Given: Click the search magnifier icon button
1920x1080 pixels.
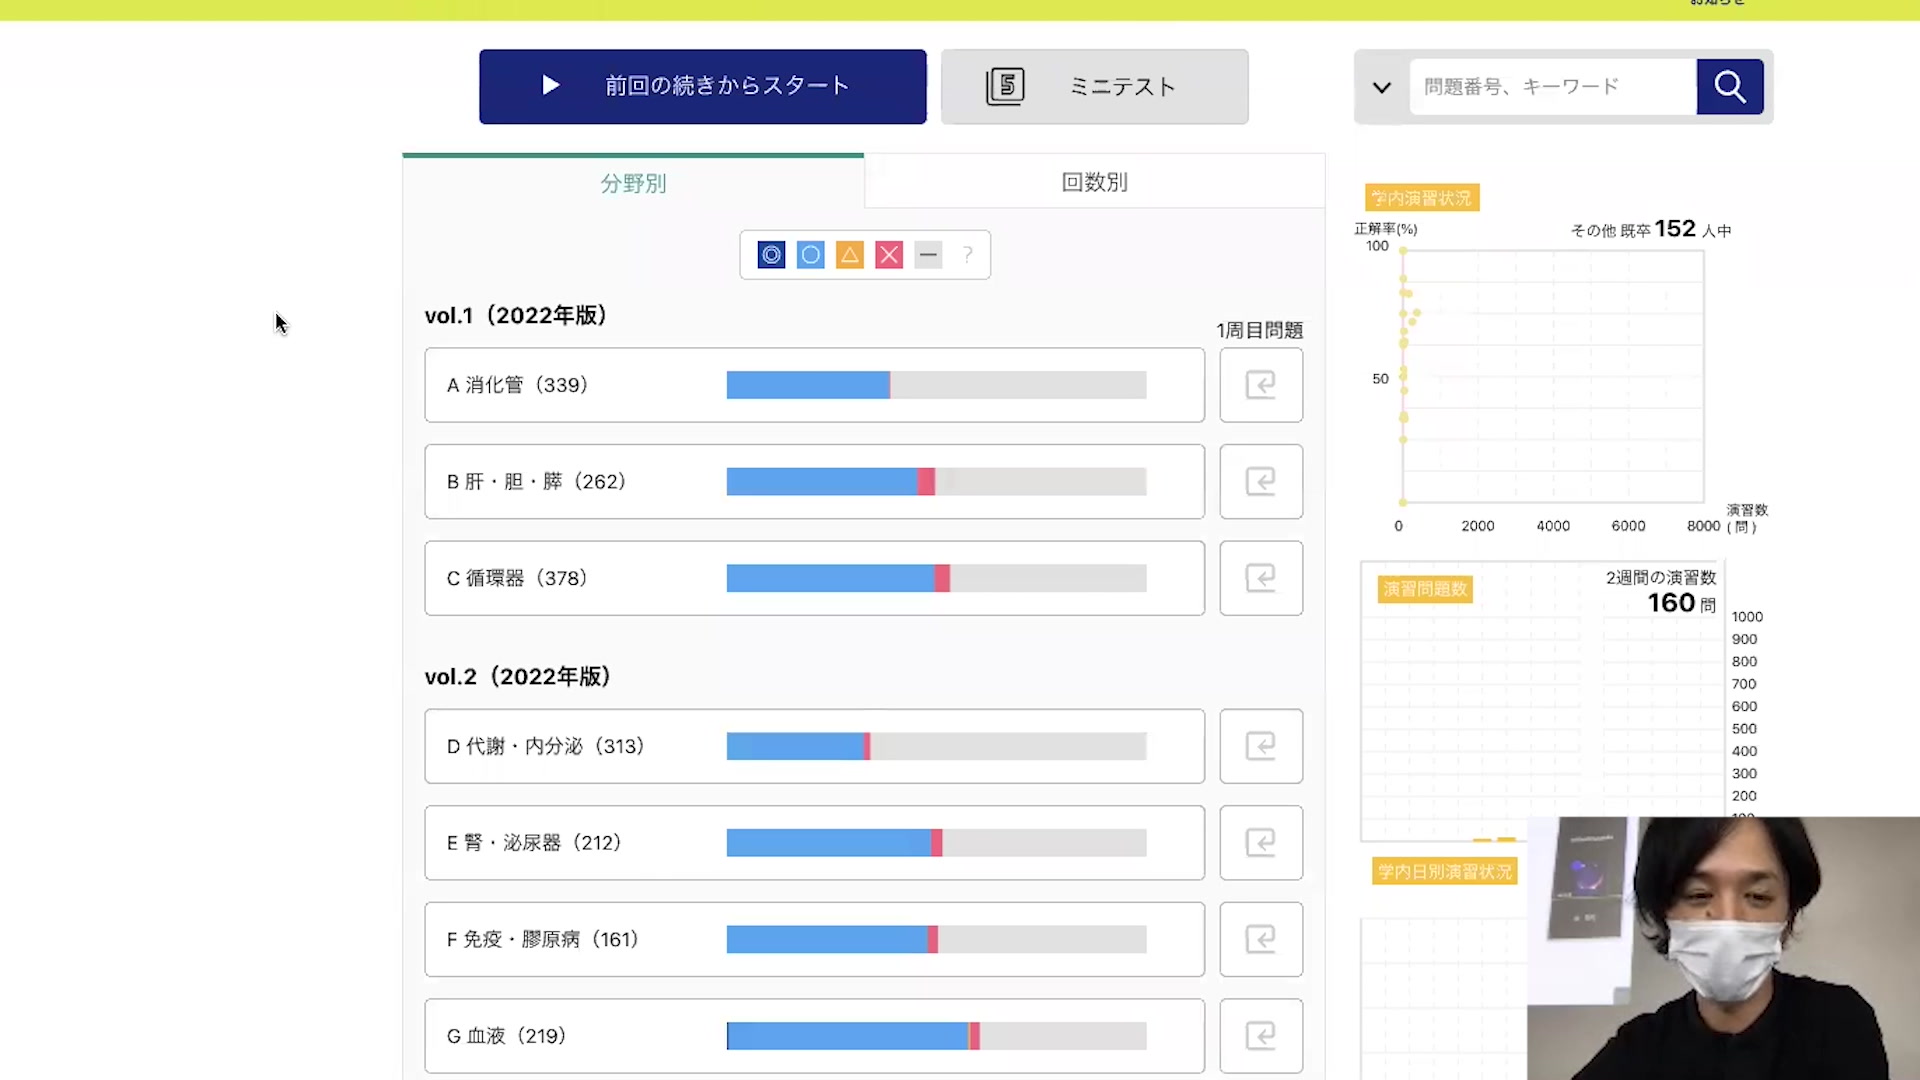Looking at the screenshot, I should coord(1729,87).
